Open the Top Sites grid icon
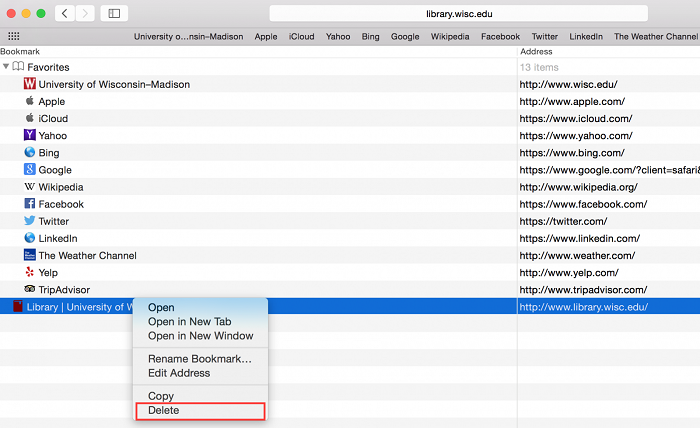The image size is (700, 428). click(14, 36)
